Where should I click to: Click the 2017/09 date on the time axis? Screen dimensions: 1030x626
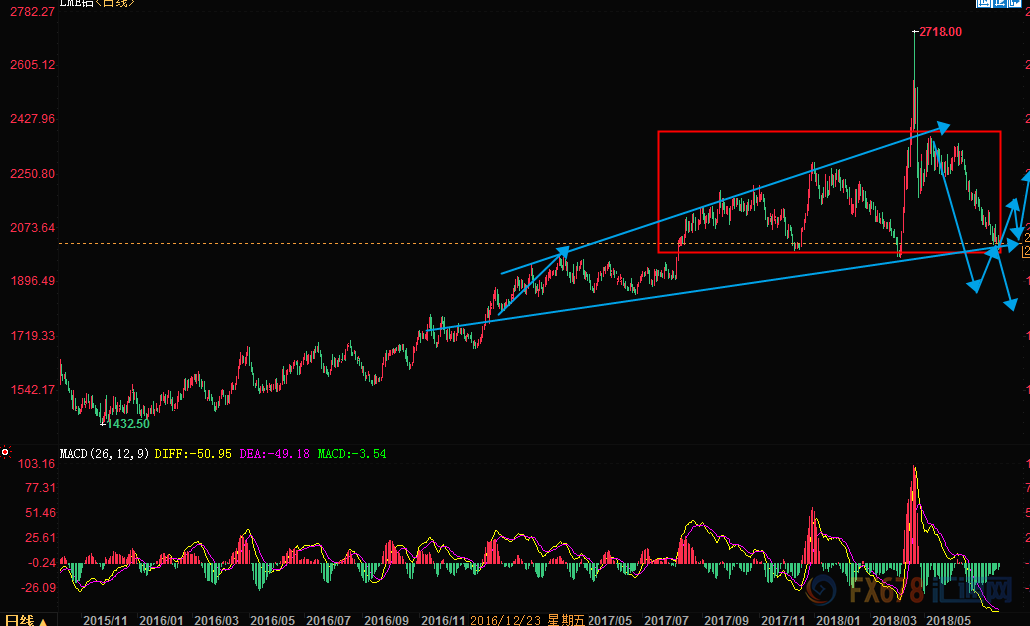[x=727, y=620]
